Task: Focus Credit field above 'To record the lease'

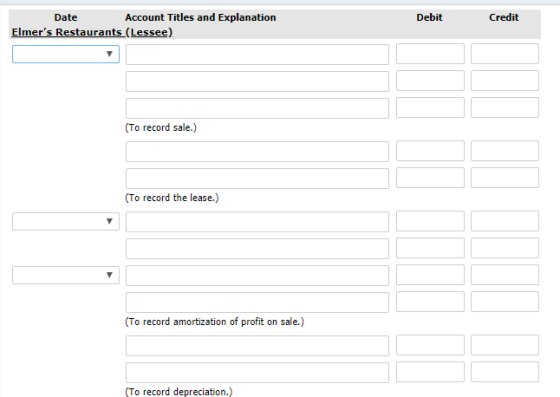Action: [x=505, y=177]
